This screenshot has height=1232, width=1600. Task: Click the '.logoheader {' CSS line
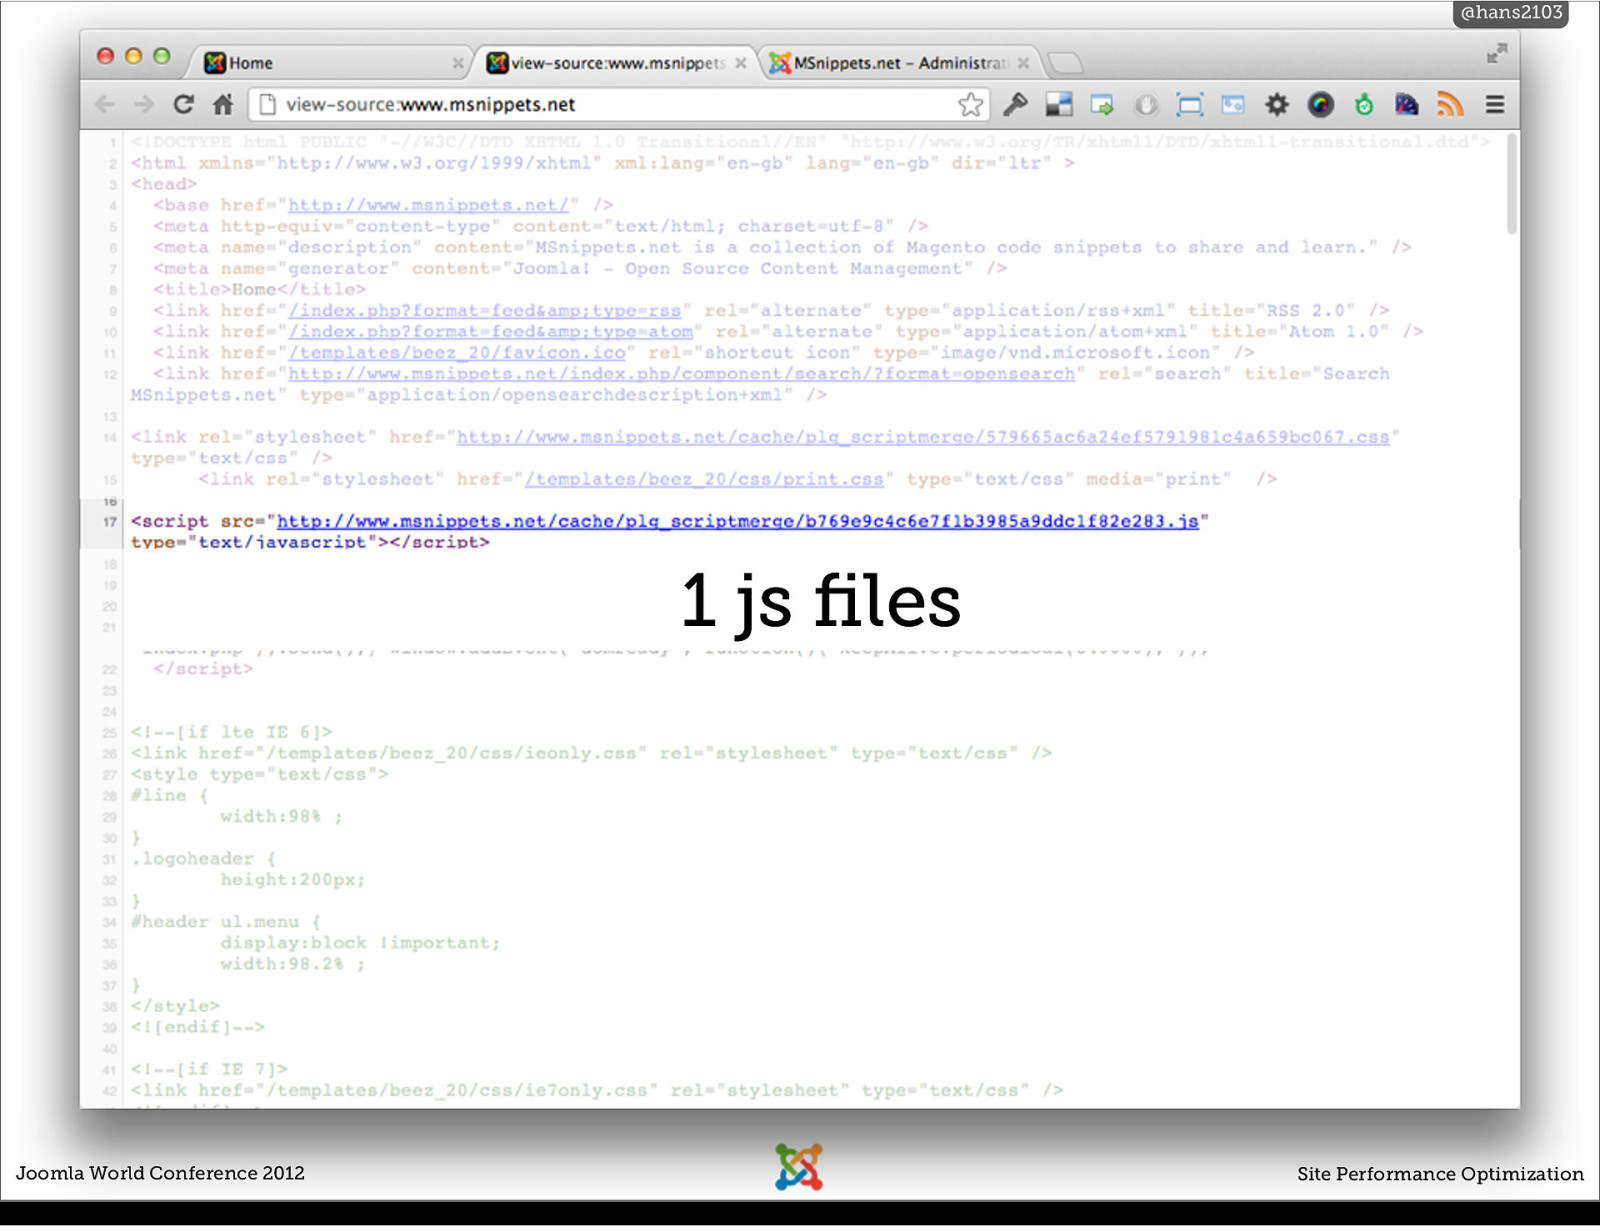[203, 859]
